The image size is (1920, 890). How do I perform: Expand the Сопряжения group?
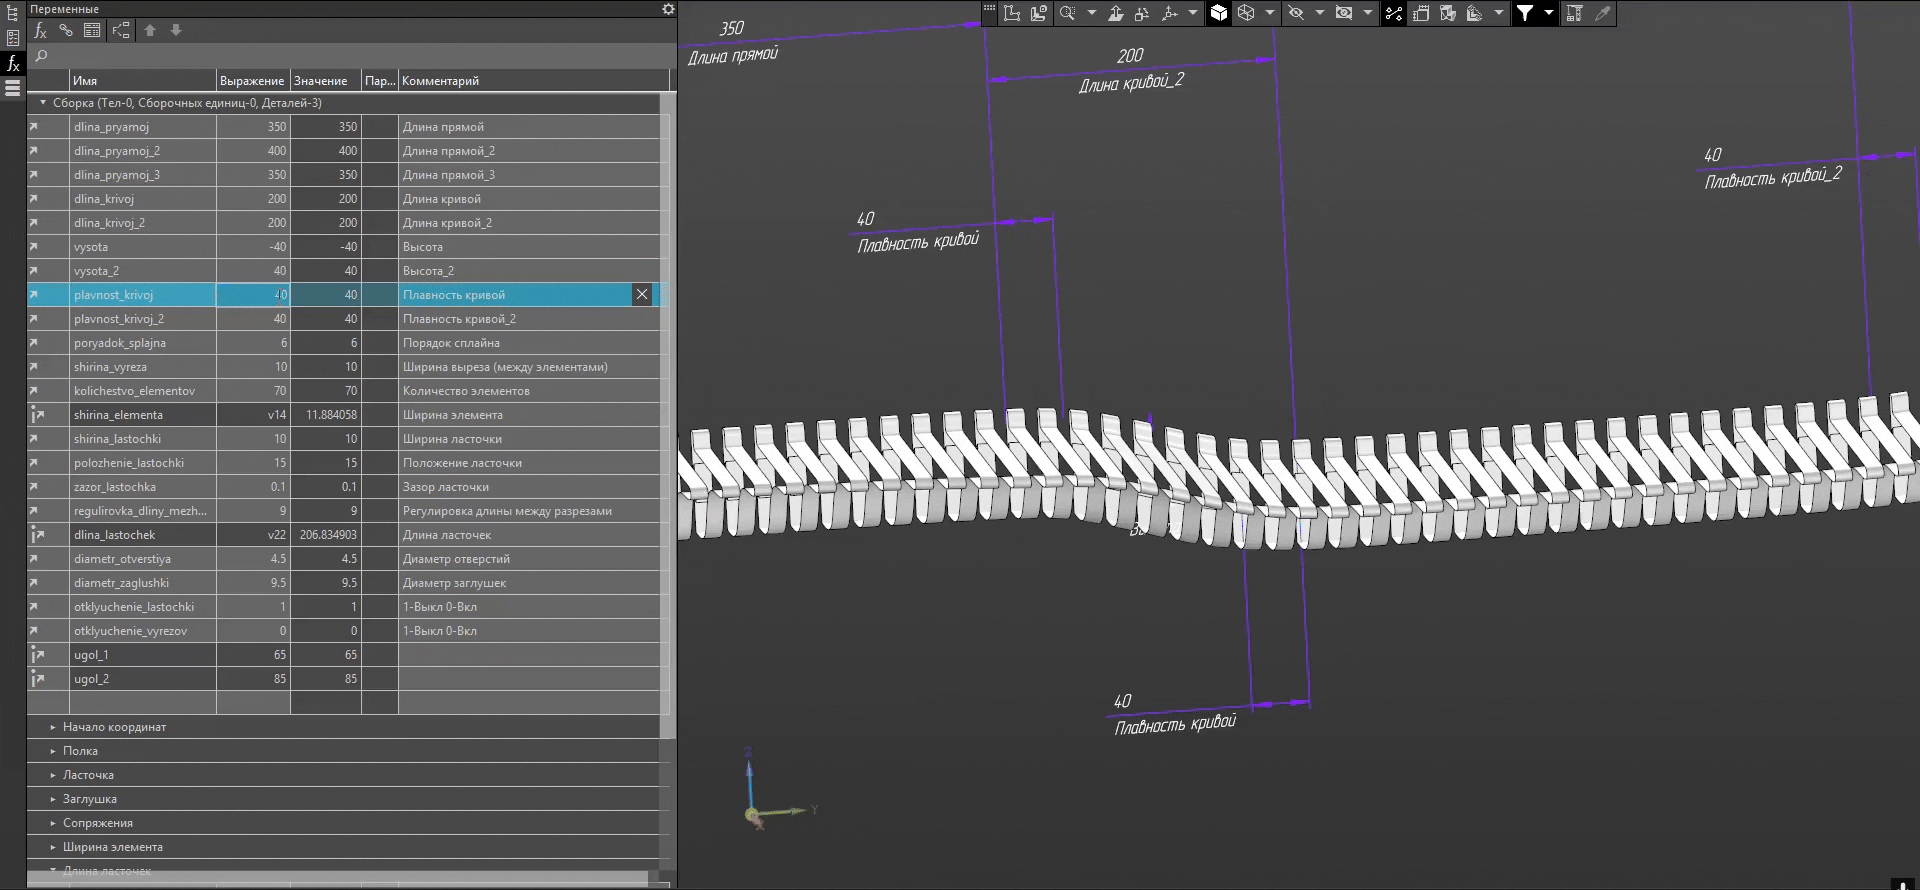(54, 823)
